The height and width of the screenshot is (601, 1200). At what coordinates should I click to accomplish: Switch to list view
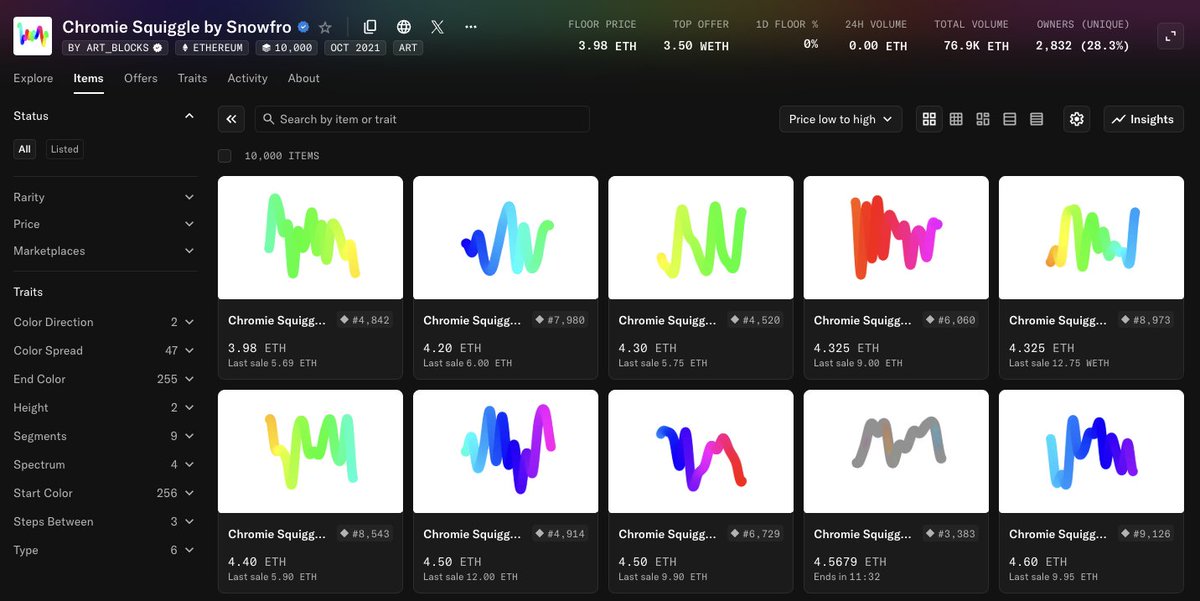tap(1010, 119)
